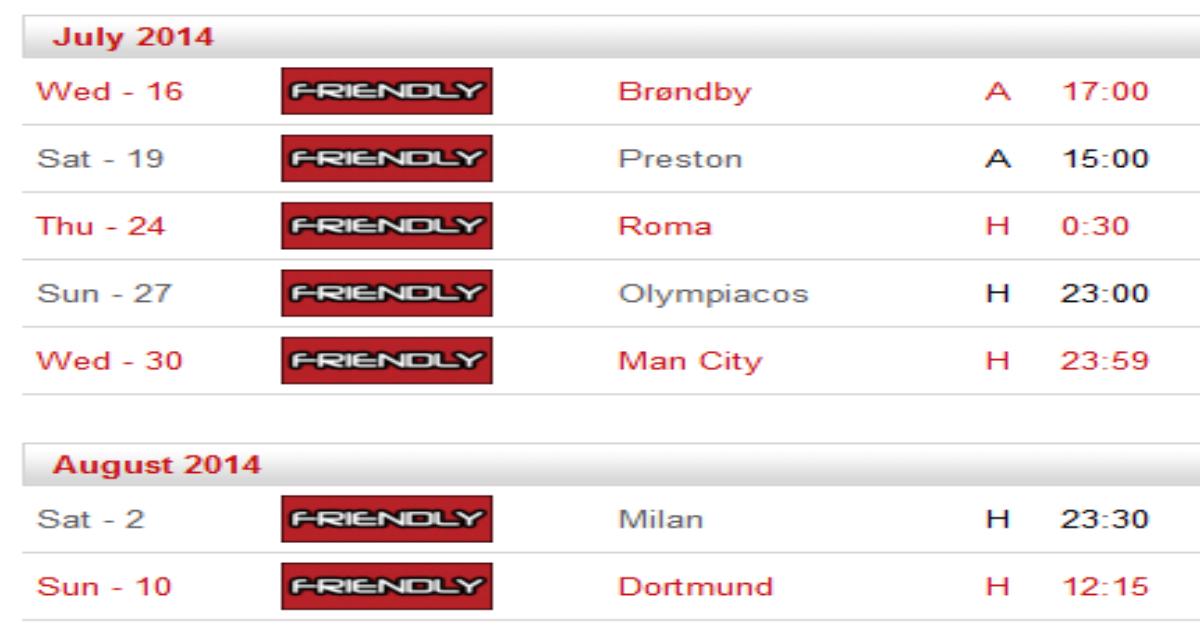The width and height of the screenshot is (1200, 630).
Task: Select the Sun - 10 date entry
Action: [104, 588]
